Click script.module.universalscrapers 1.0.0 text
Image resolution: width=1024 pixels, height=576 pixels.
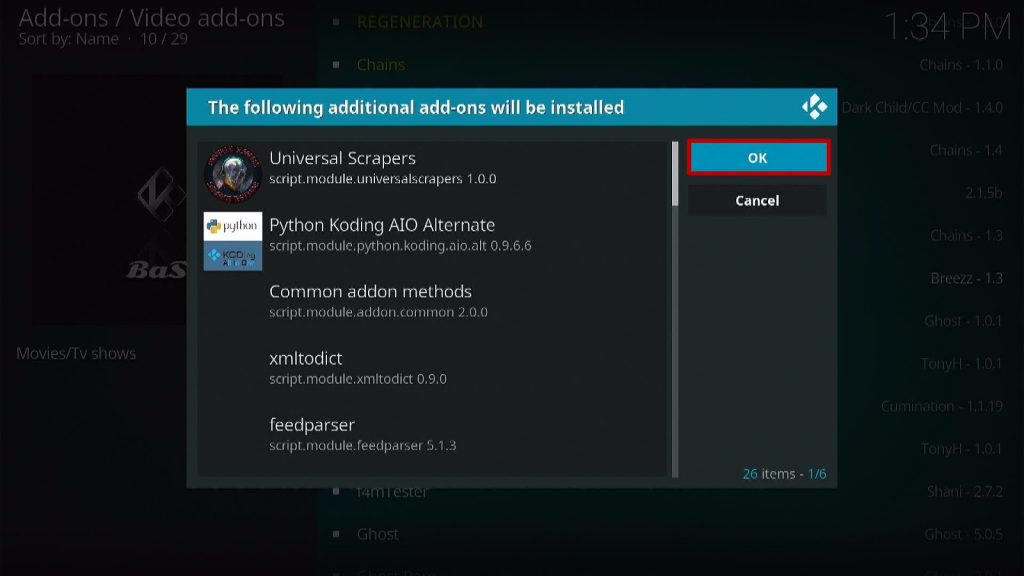pos(383,179)
